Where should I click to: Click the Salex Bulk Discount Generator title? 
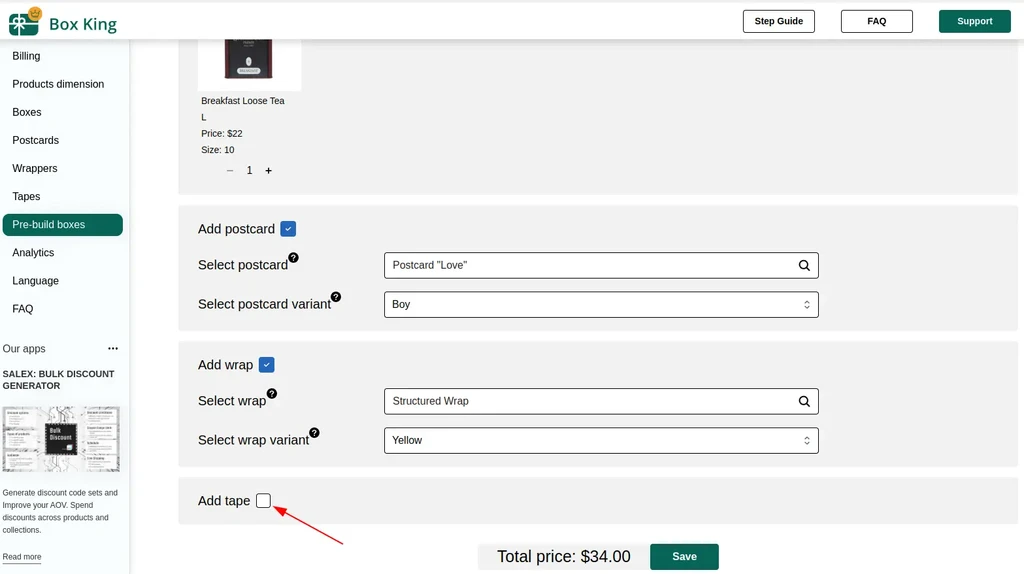[x=58, y=379]
